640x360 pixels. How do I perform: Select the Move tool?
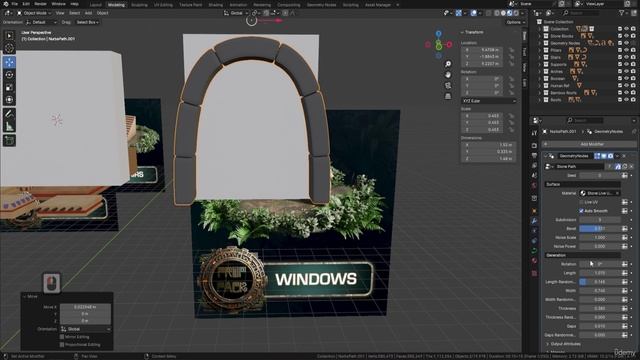tap(9, 62)
